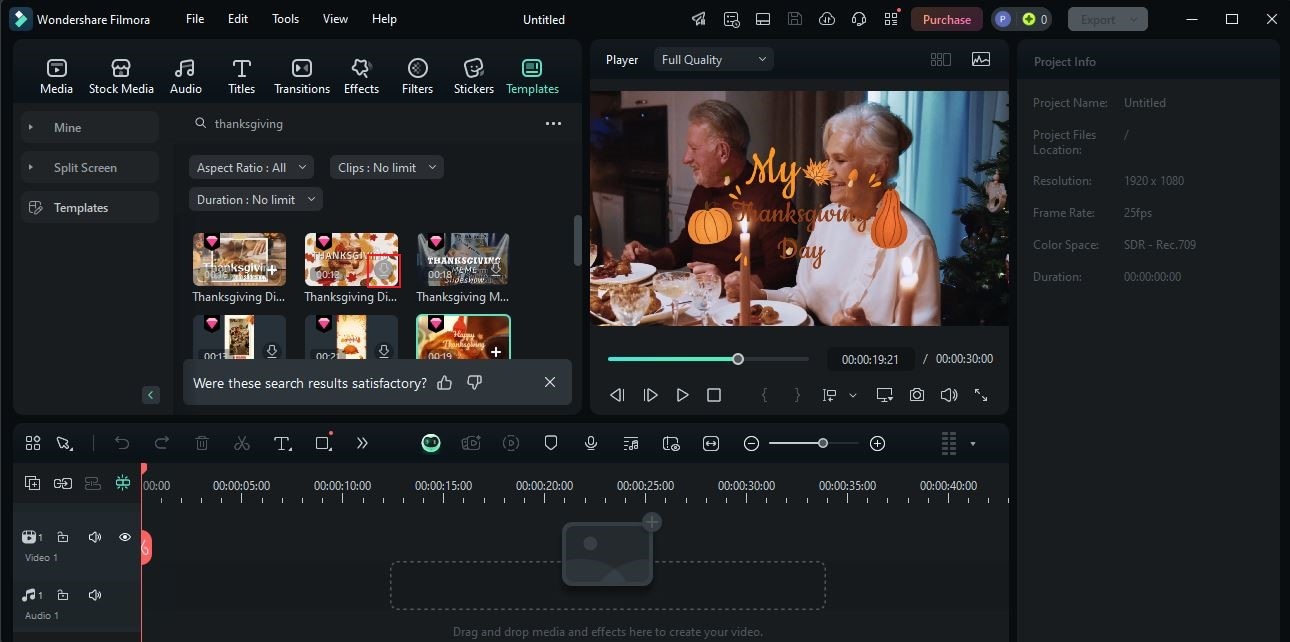
Task: Open search more options menu
Action: coord(553,124)
